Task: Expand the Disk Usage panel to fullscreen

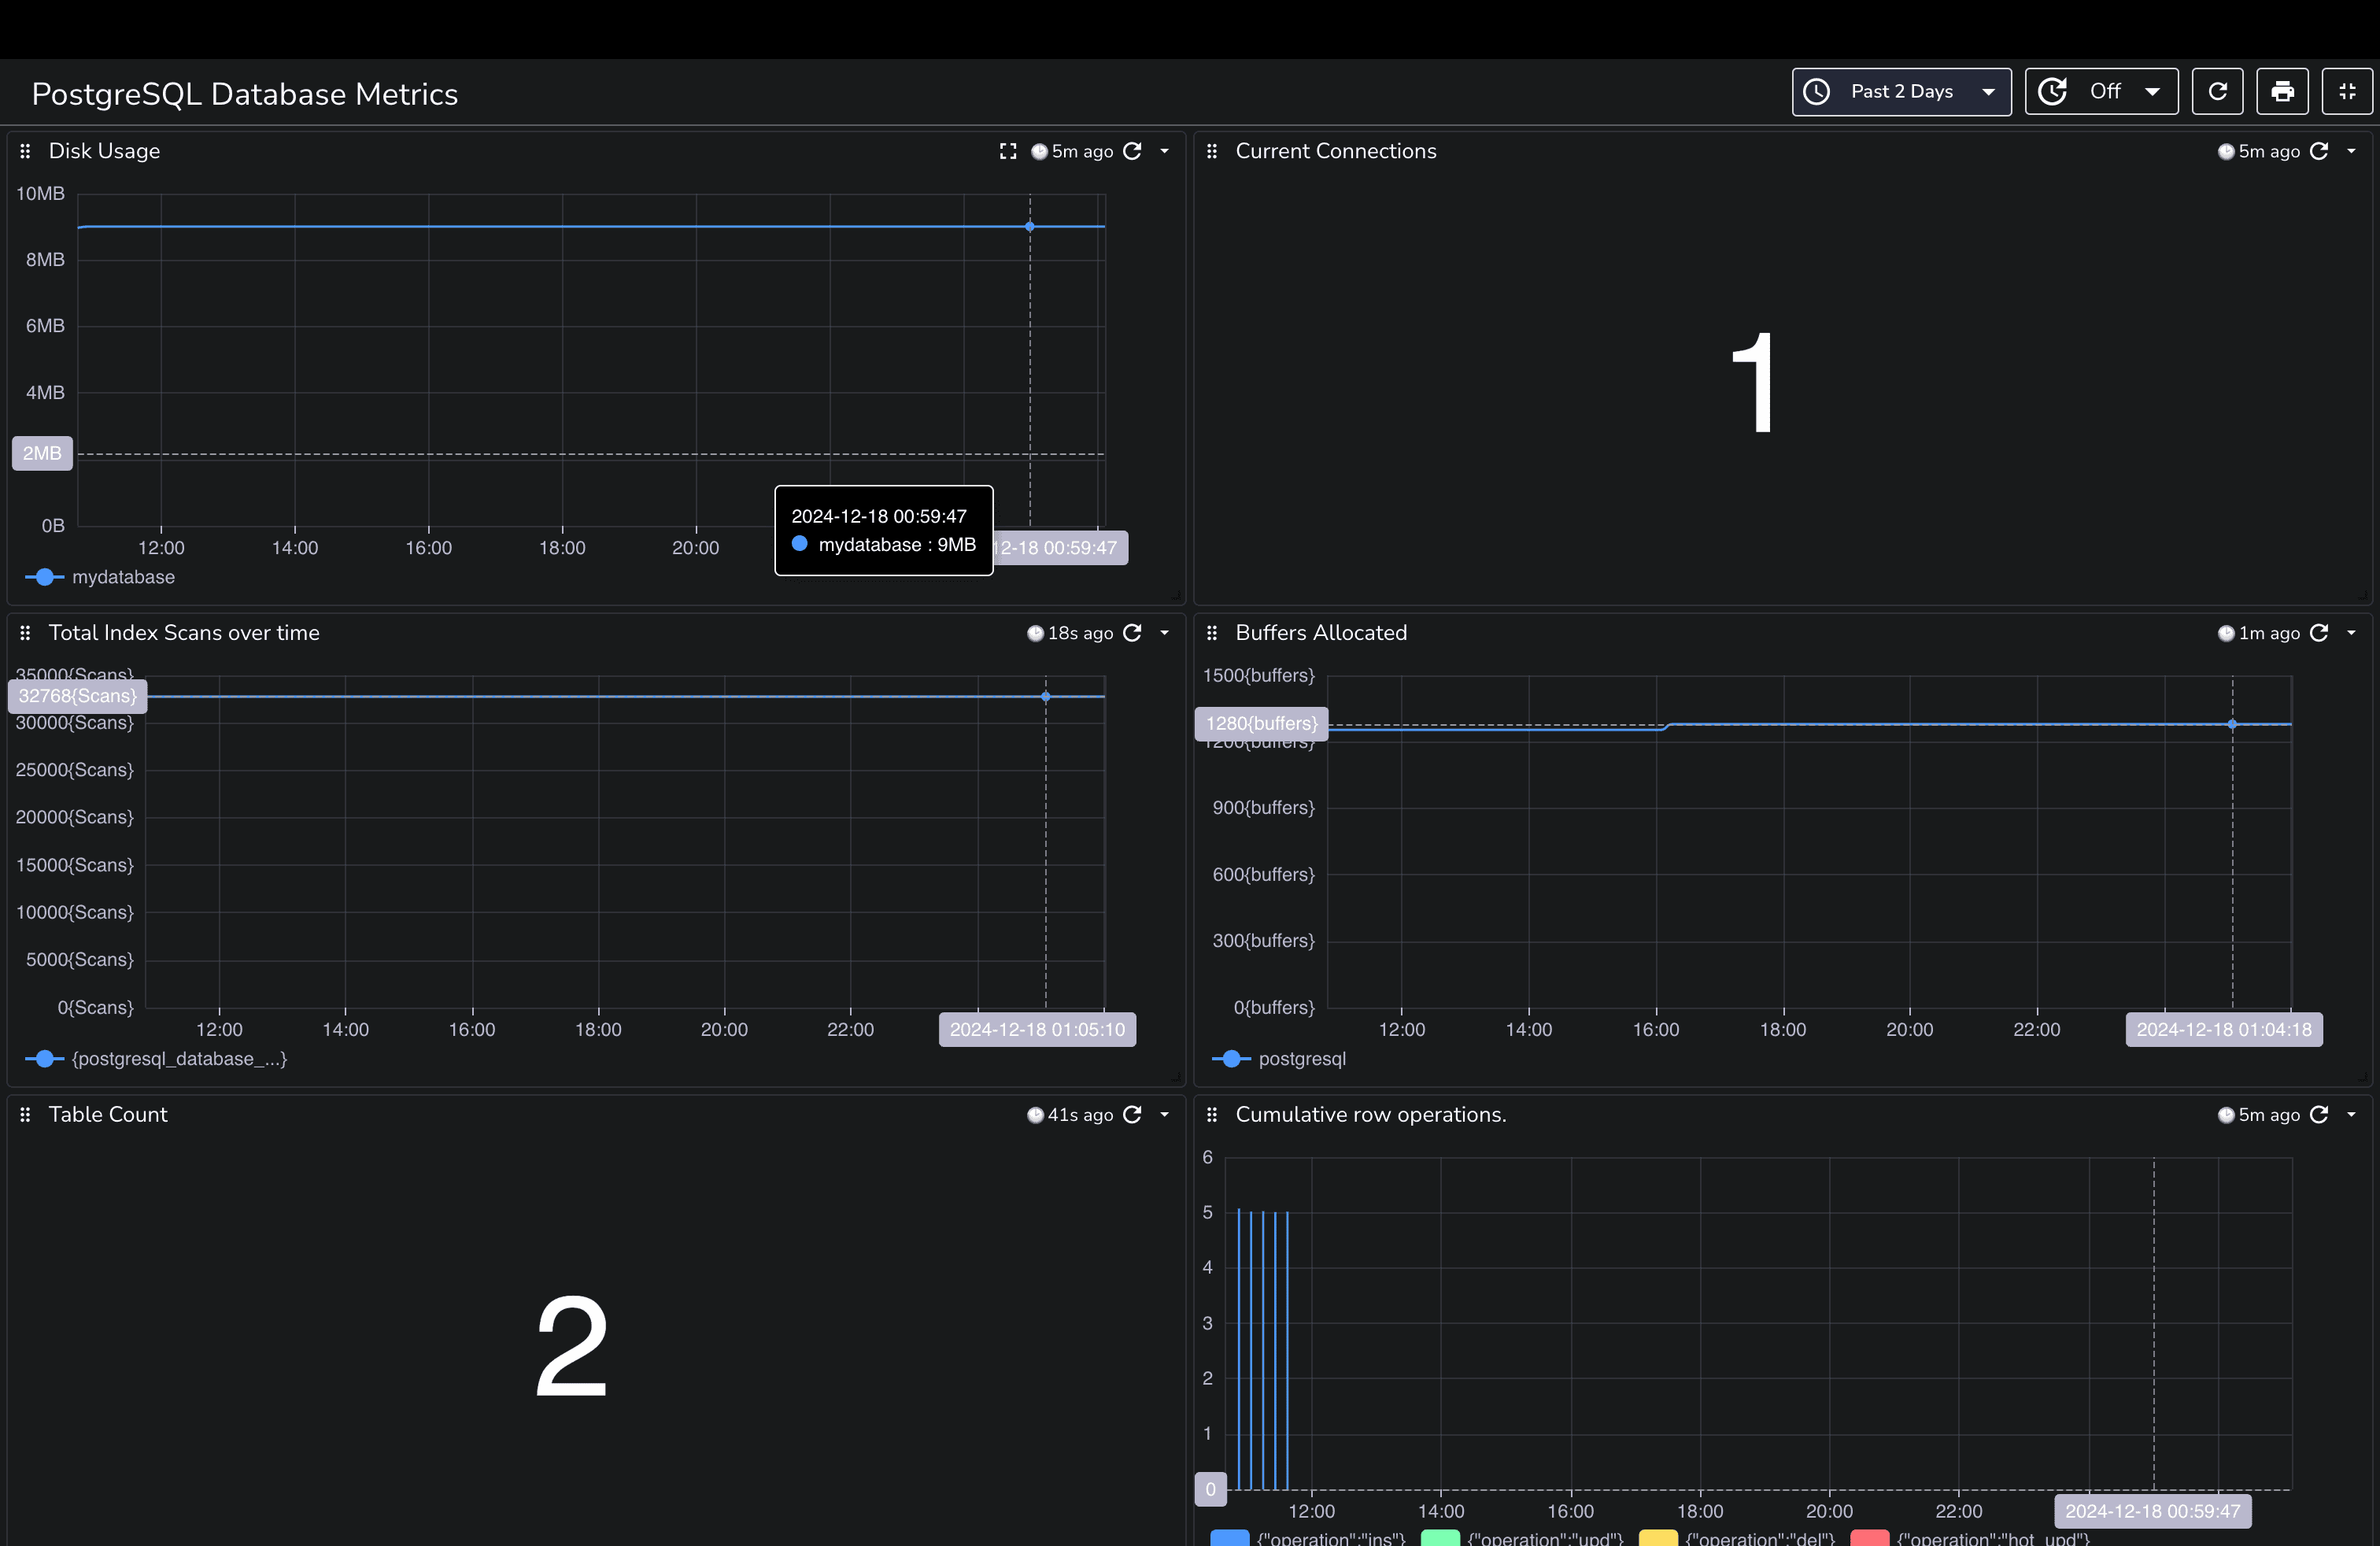Action: [1008, 151]
